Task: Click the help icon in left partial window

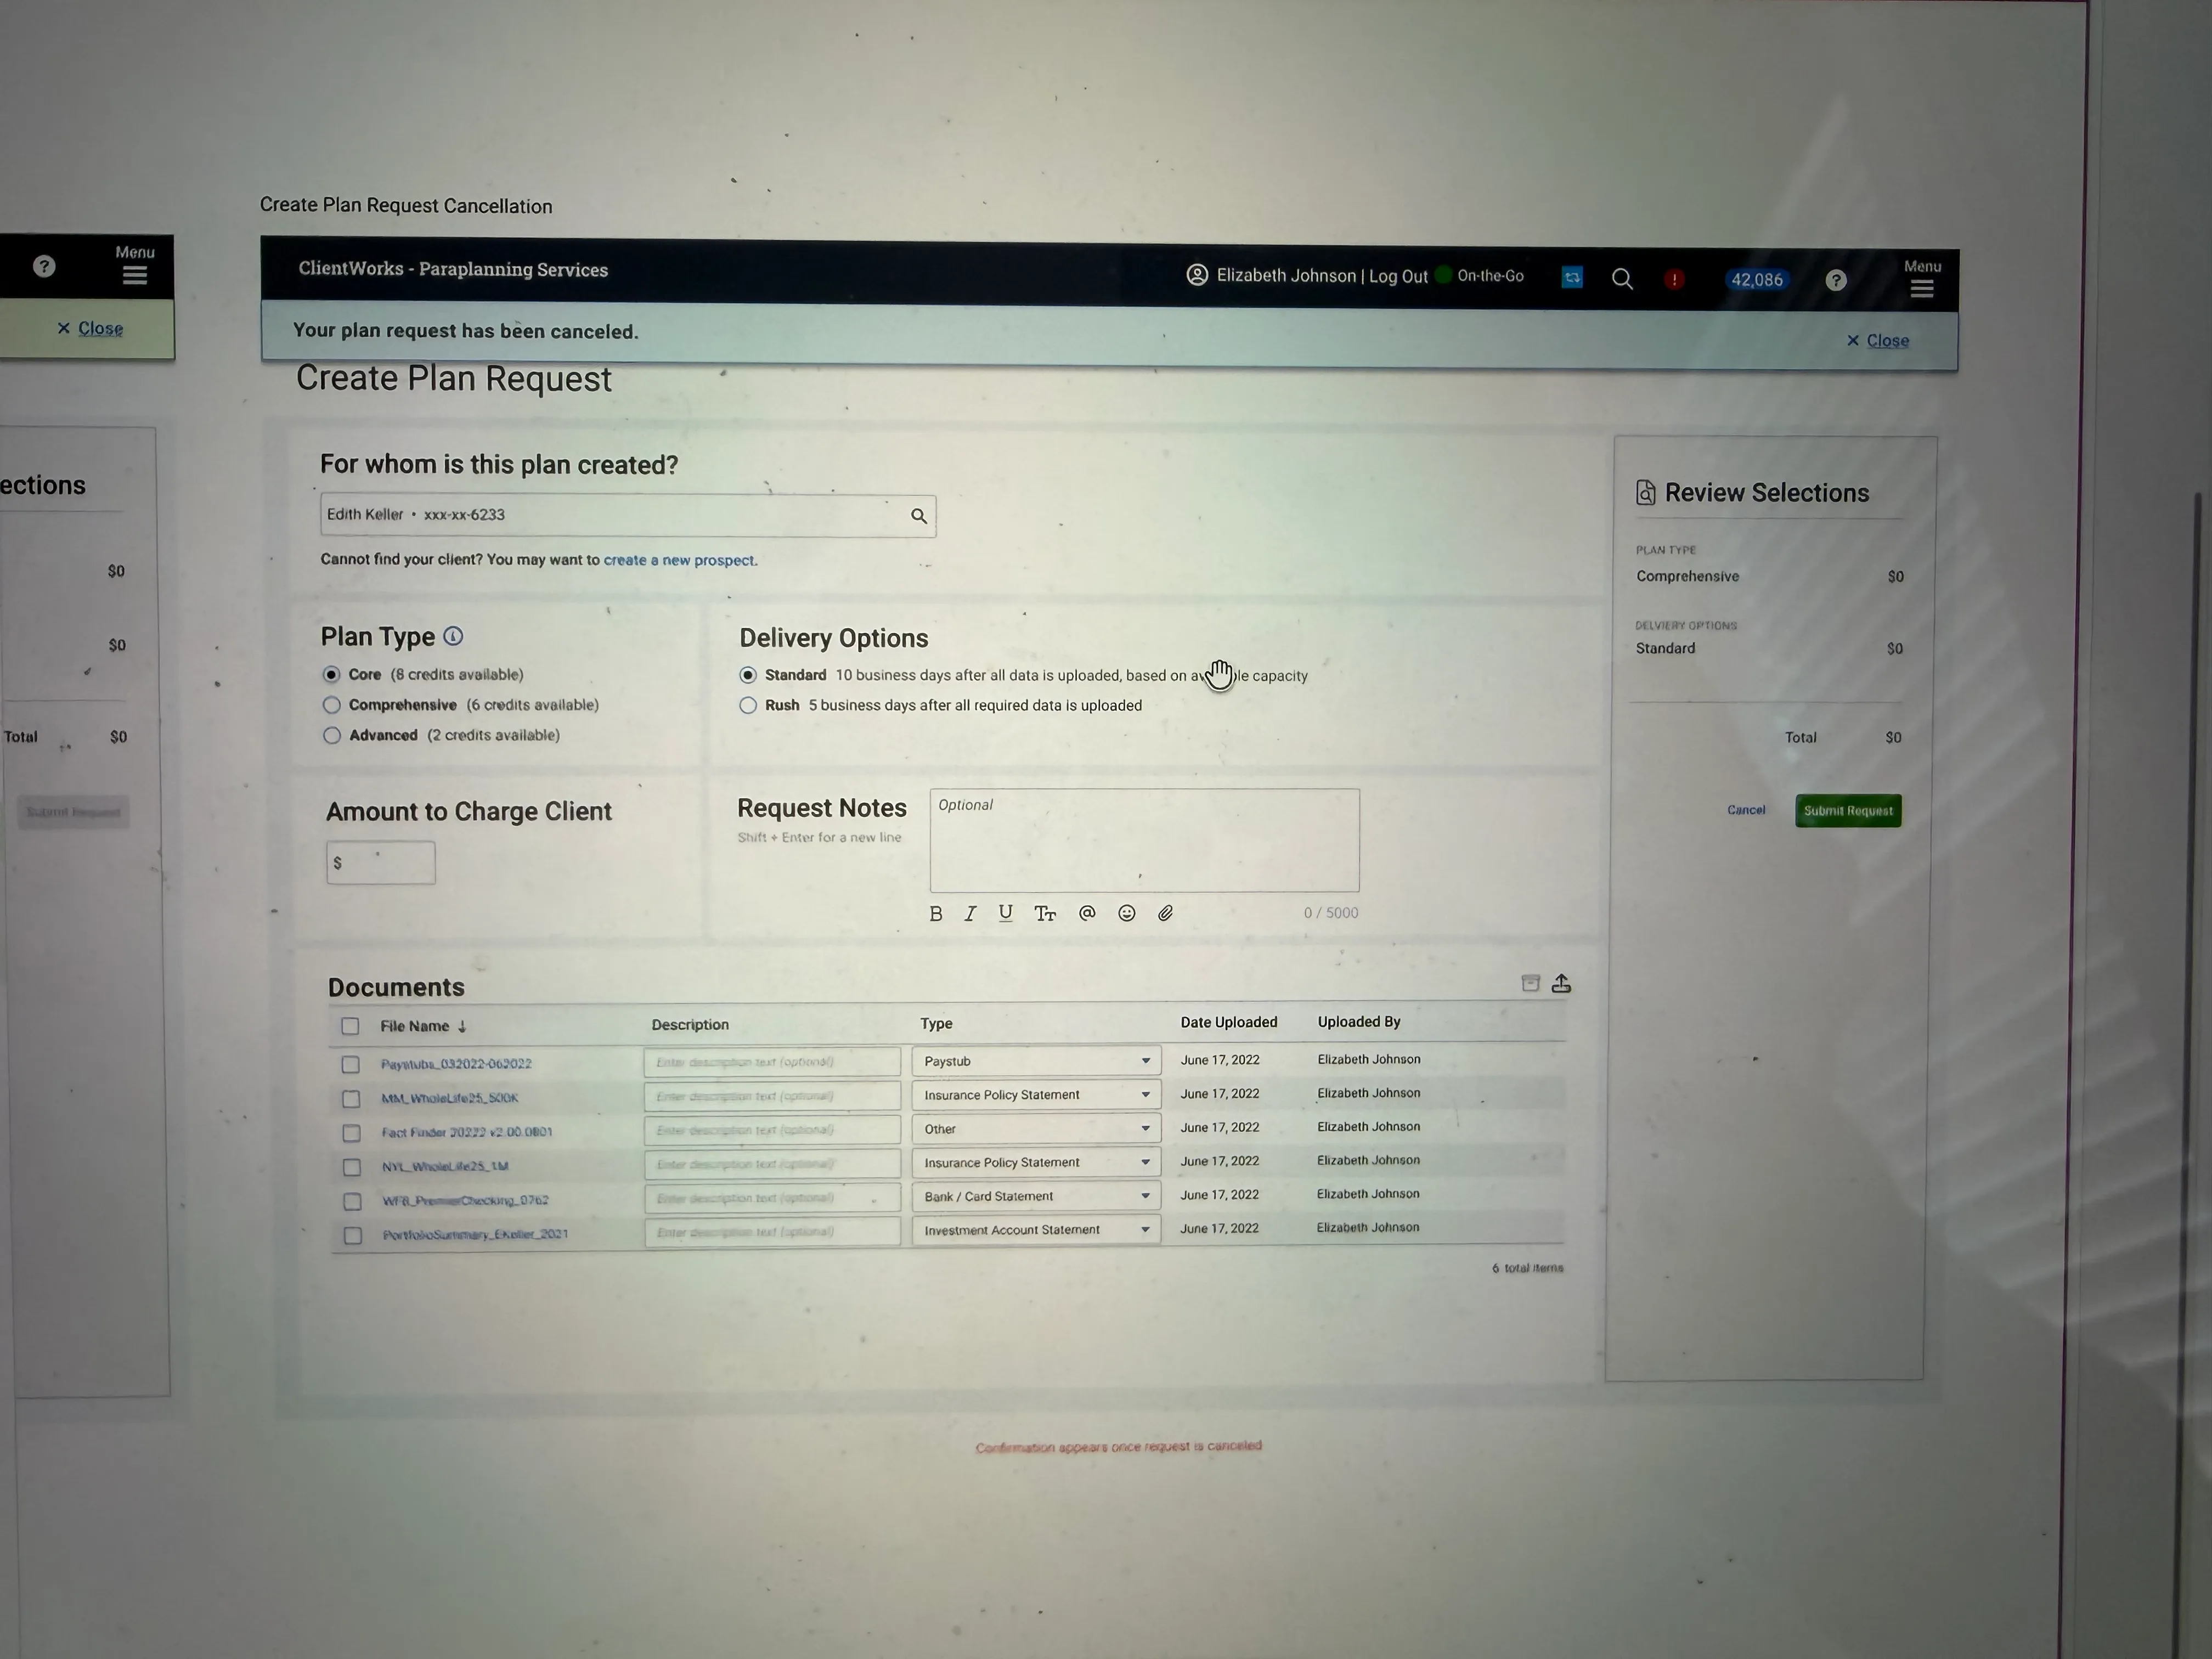Action: coord(44,266)
